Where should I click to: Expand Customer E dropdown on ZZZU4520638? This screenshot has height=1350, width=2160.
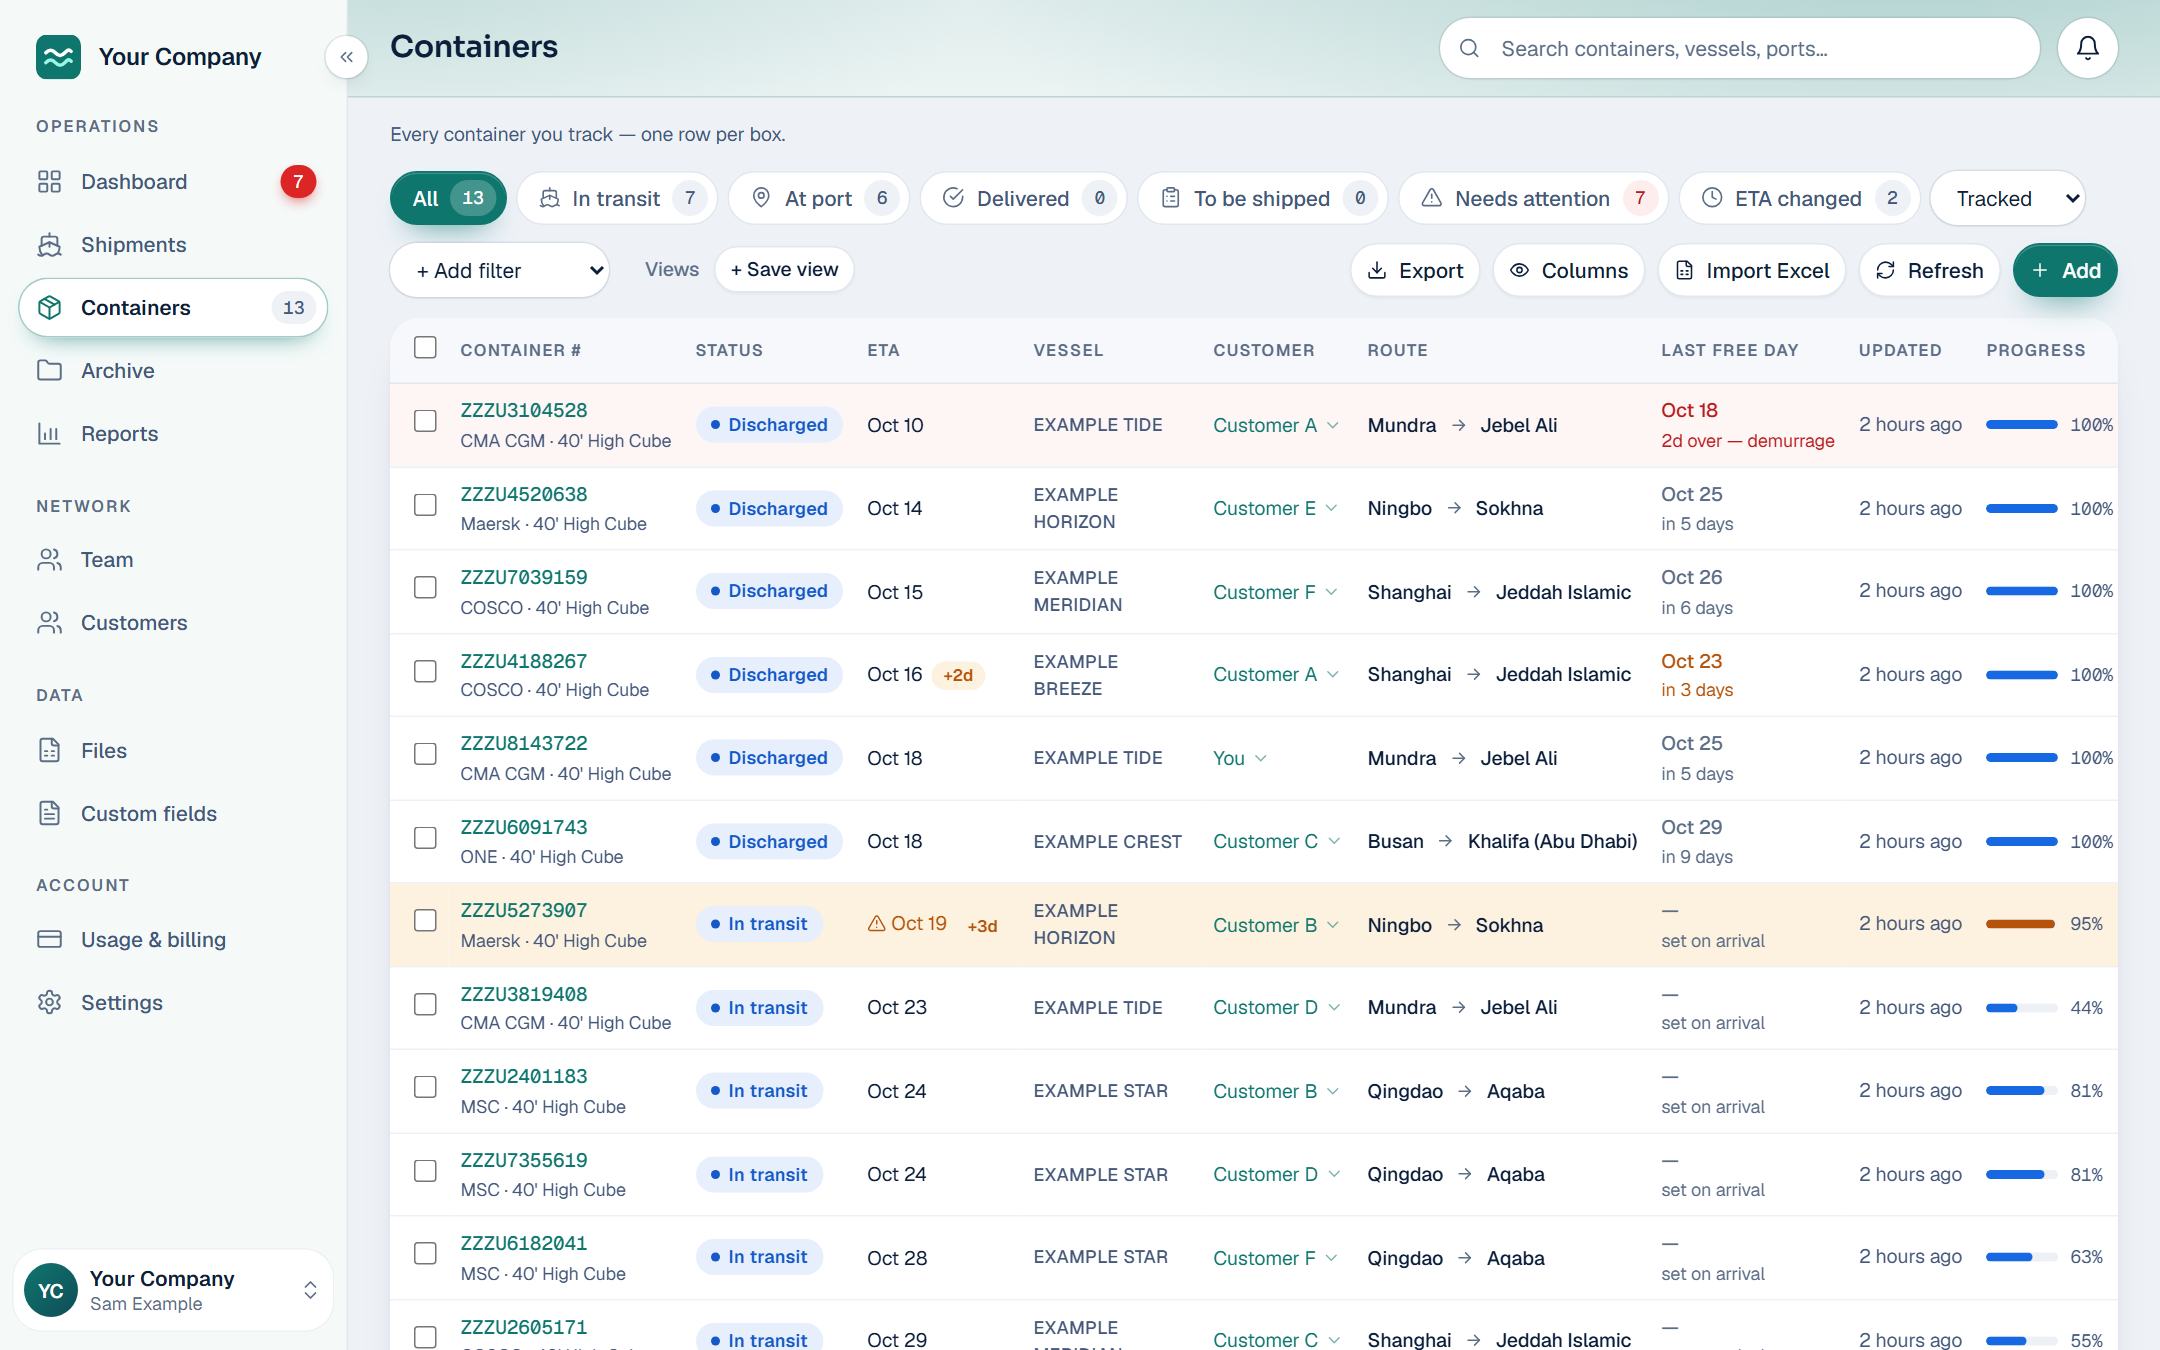1275,508
